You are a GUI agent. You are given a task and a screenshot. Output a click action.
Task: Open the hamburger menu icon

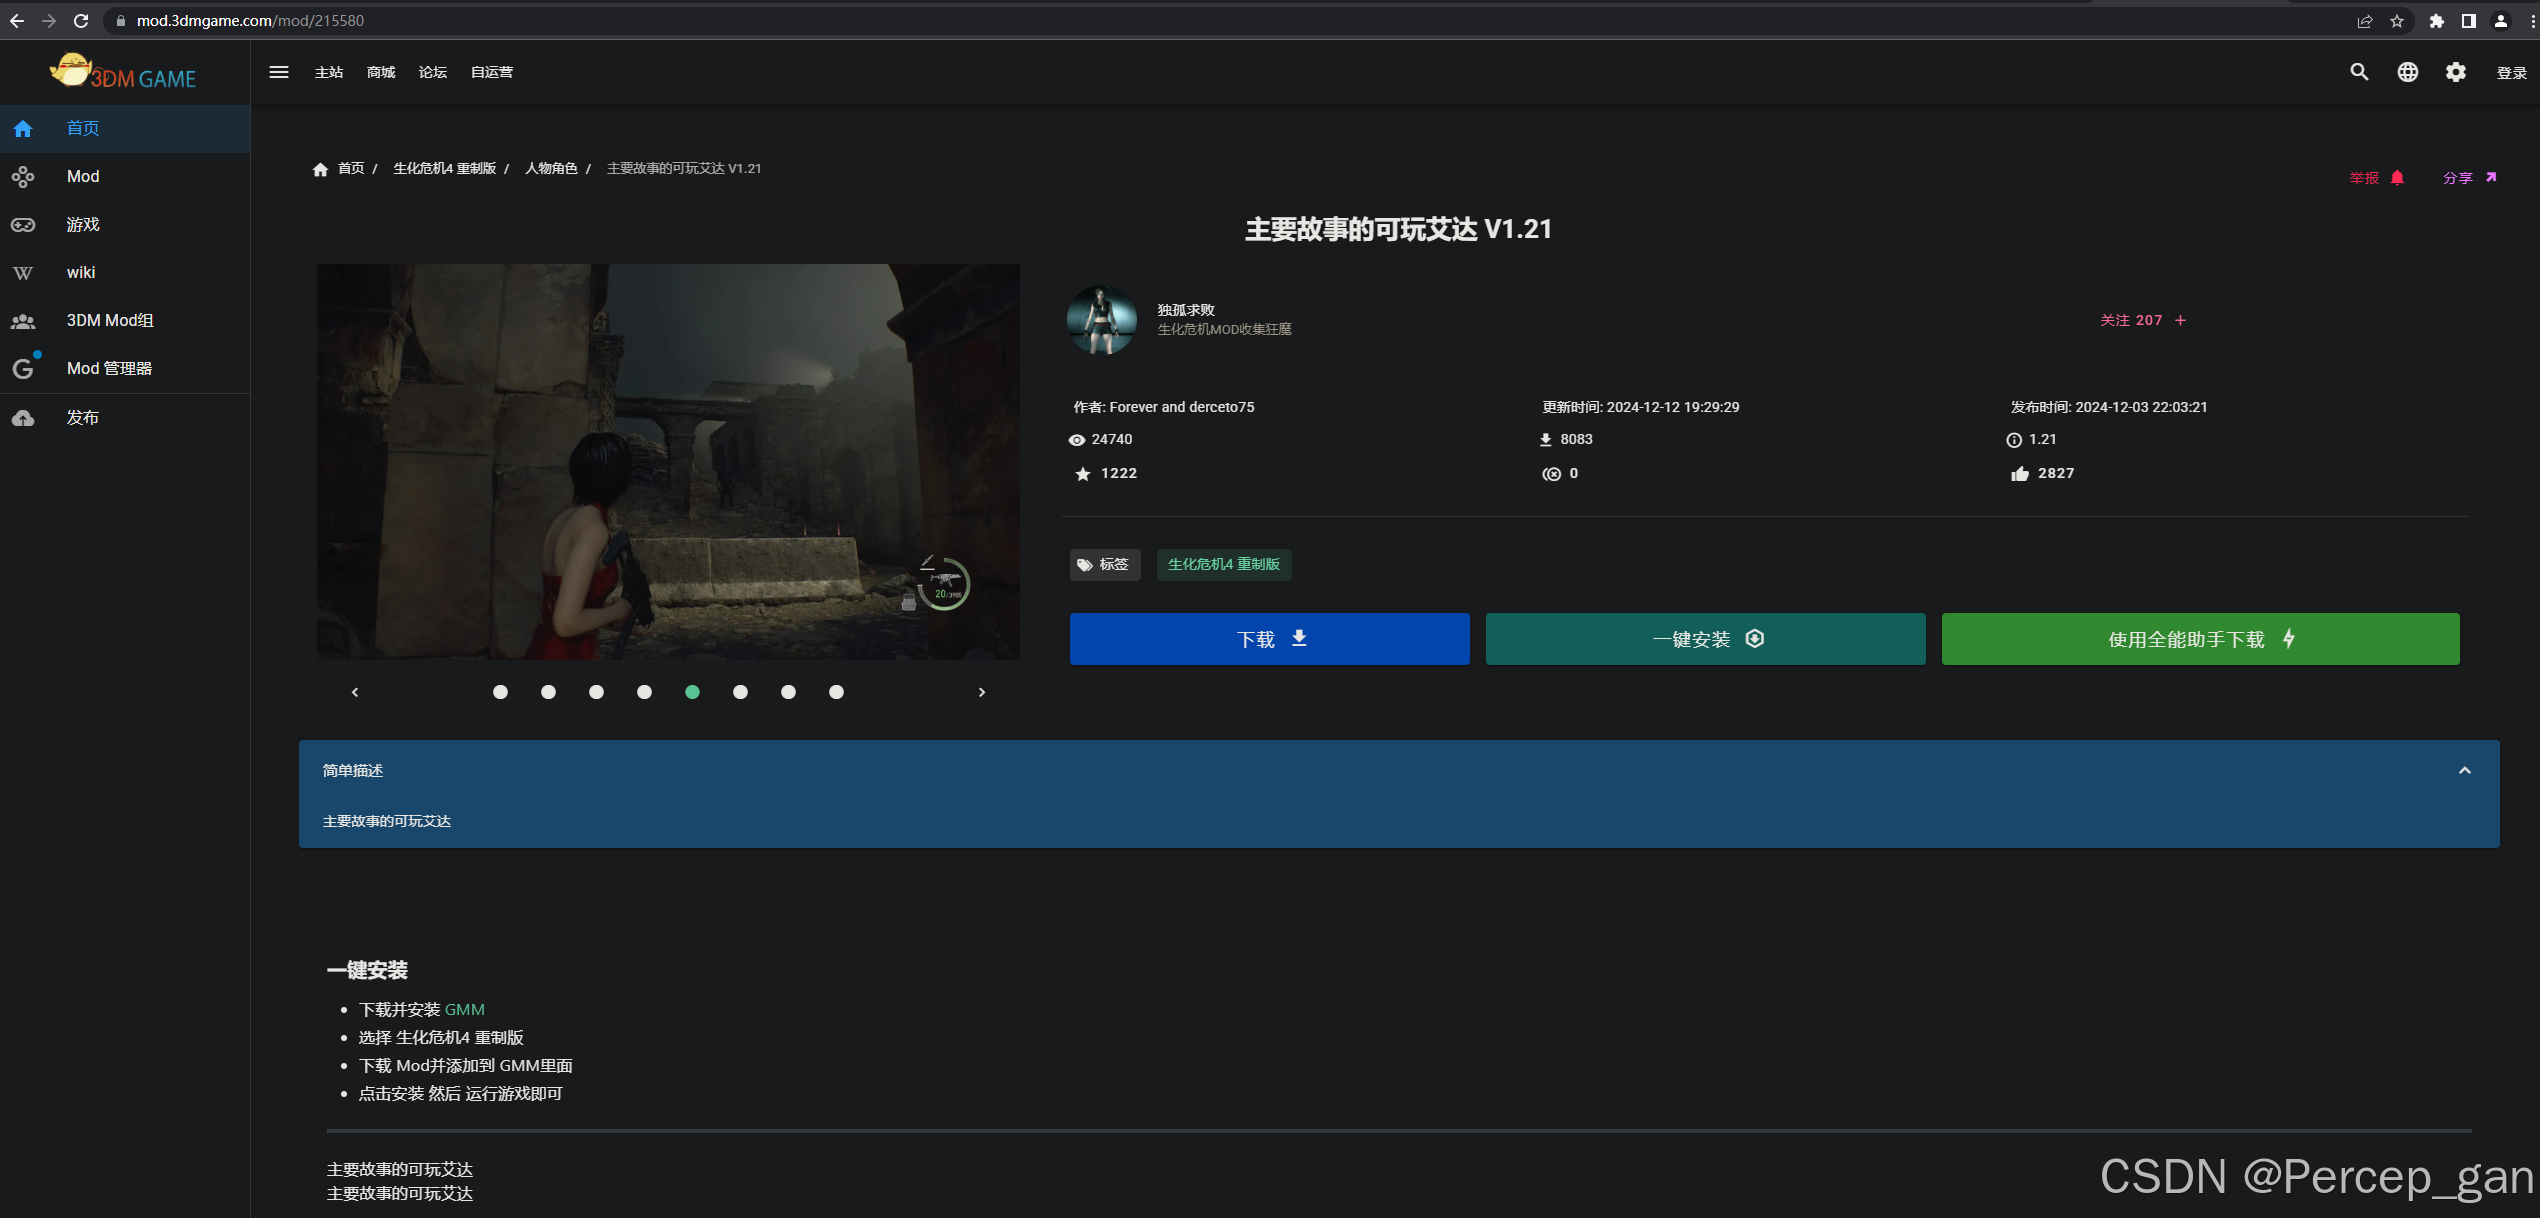[279, 72]
